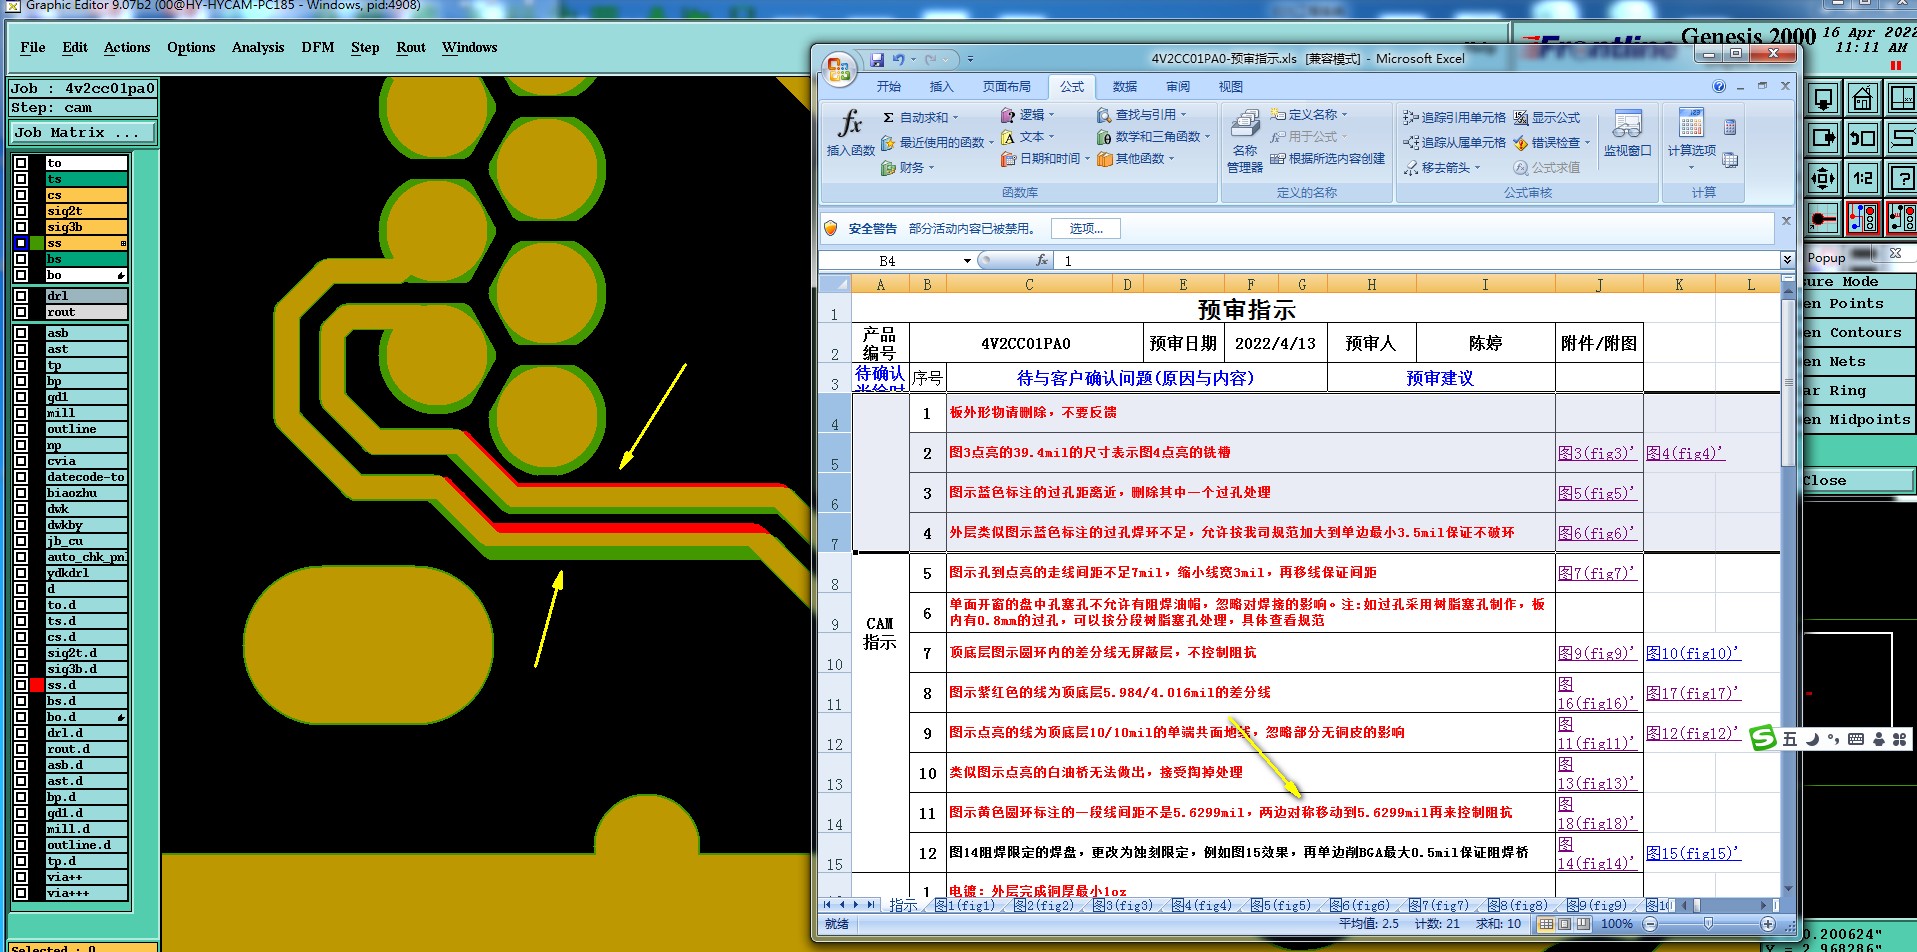Toggle checkbox for layer 'sig2t'

coord(21,211)
